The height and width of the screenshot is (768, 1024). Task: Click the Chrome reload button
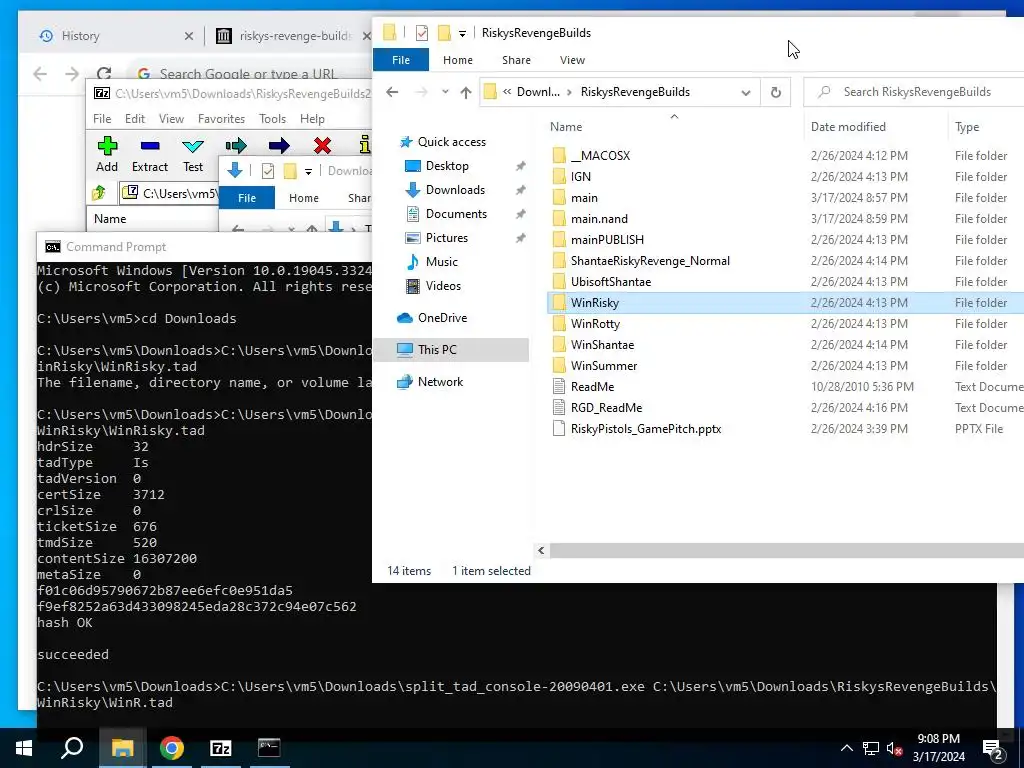104,73
